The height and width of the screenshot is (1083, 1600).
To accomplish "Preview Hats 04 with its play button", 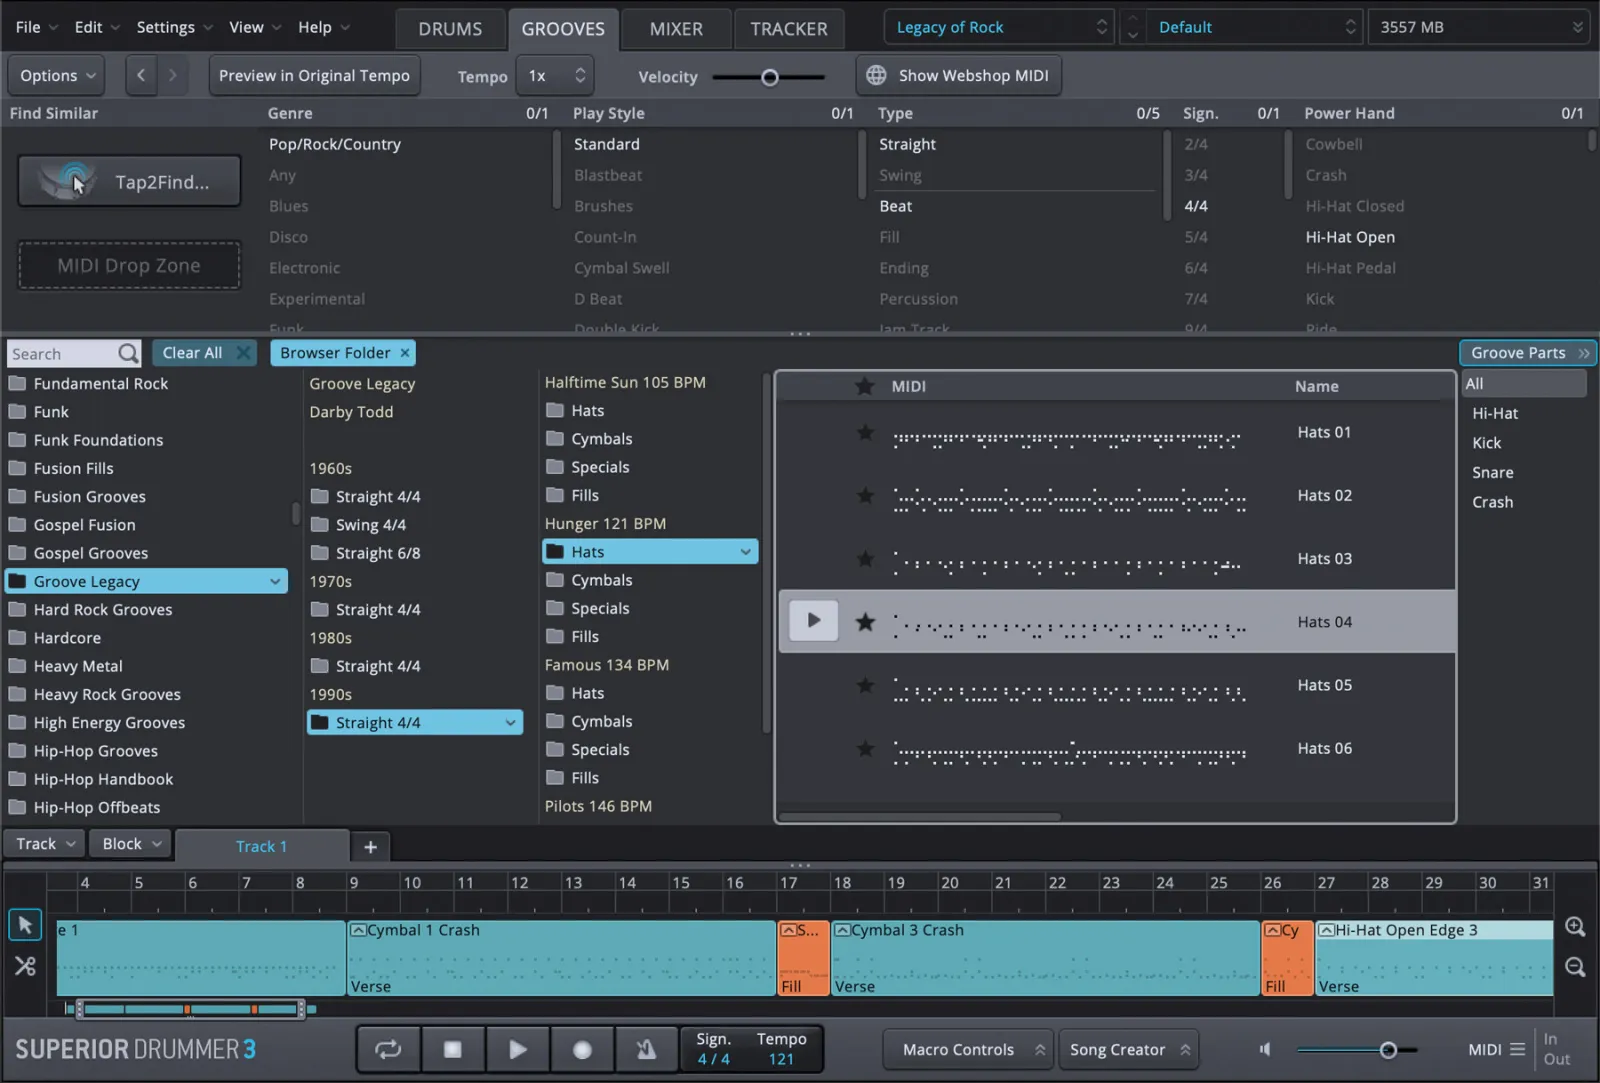I will 813,621.
